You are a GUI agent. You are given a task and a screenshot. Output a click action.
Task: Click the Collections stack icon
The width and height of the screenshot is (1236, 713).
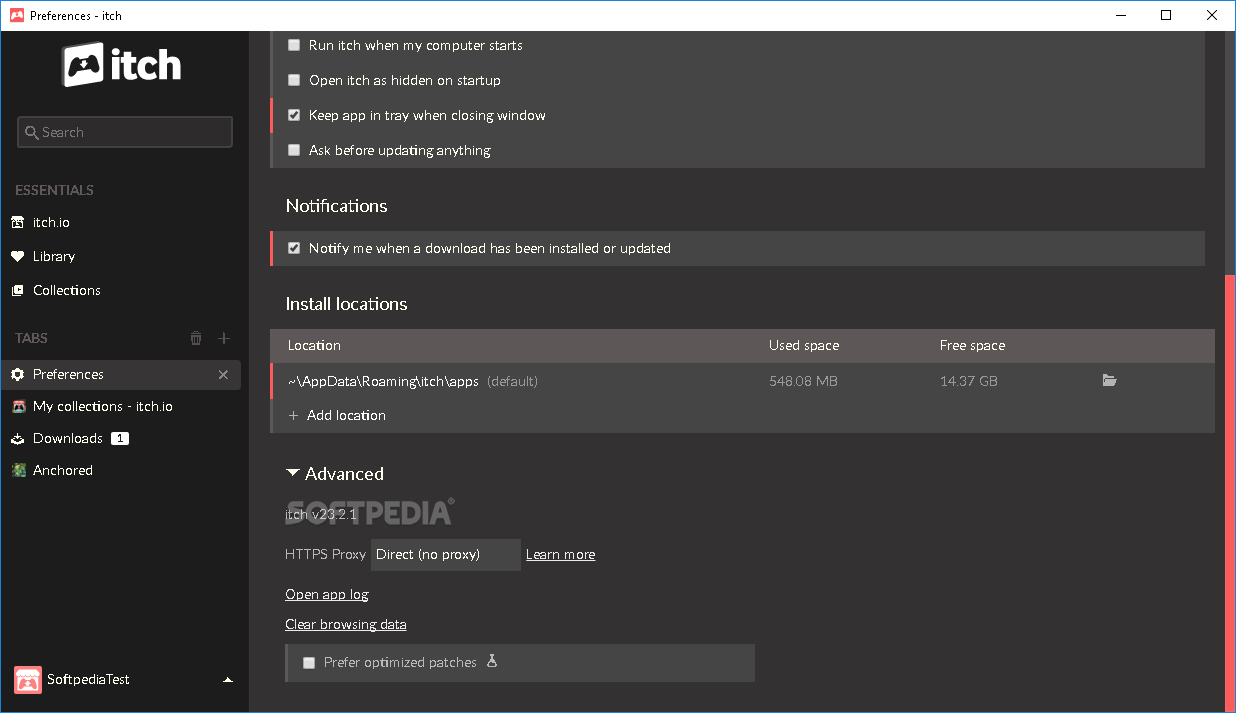17,290
